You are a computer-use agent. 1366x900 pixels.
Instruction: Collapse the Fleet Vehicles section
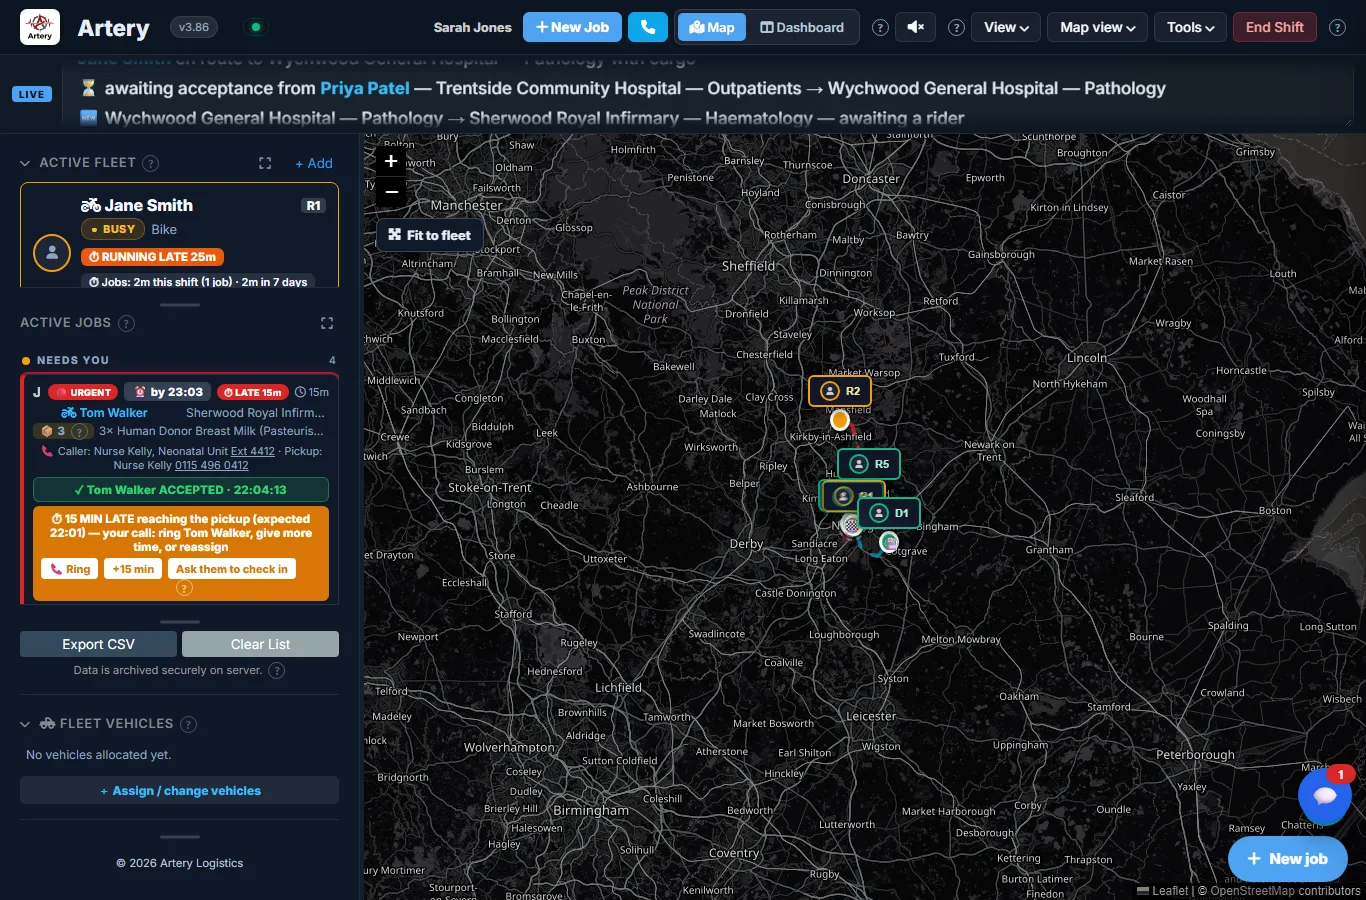(x=25, y=724)
